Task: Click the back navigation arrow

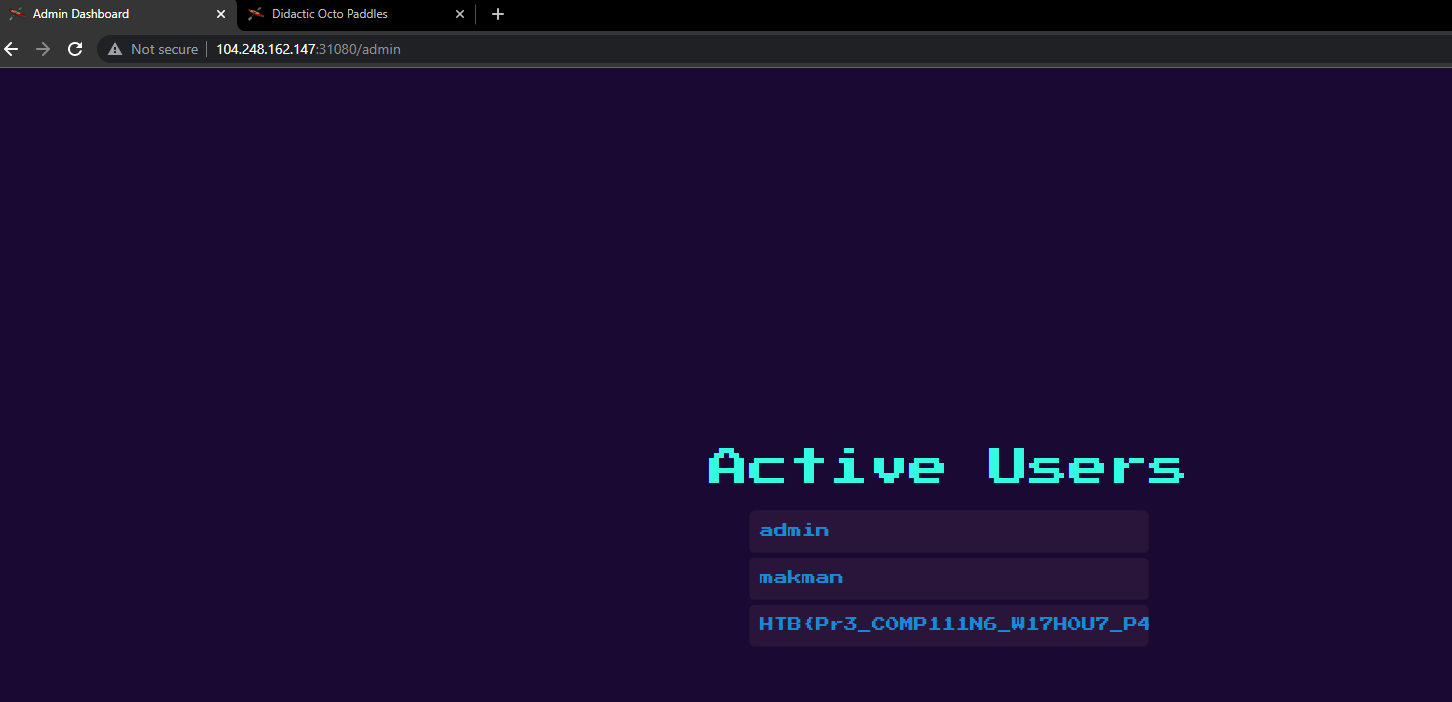Action: (x=12, y=49)
